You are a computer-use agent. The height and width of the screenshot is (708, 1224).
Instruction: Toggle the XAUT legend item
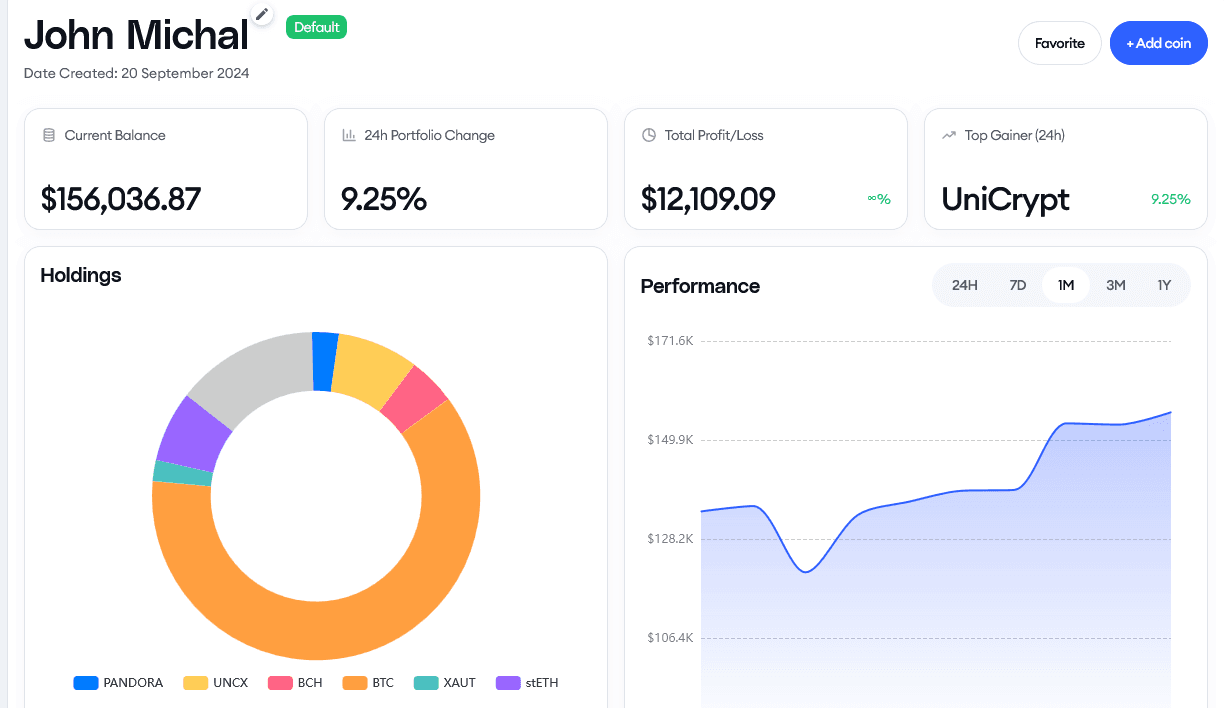point(444,683)
